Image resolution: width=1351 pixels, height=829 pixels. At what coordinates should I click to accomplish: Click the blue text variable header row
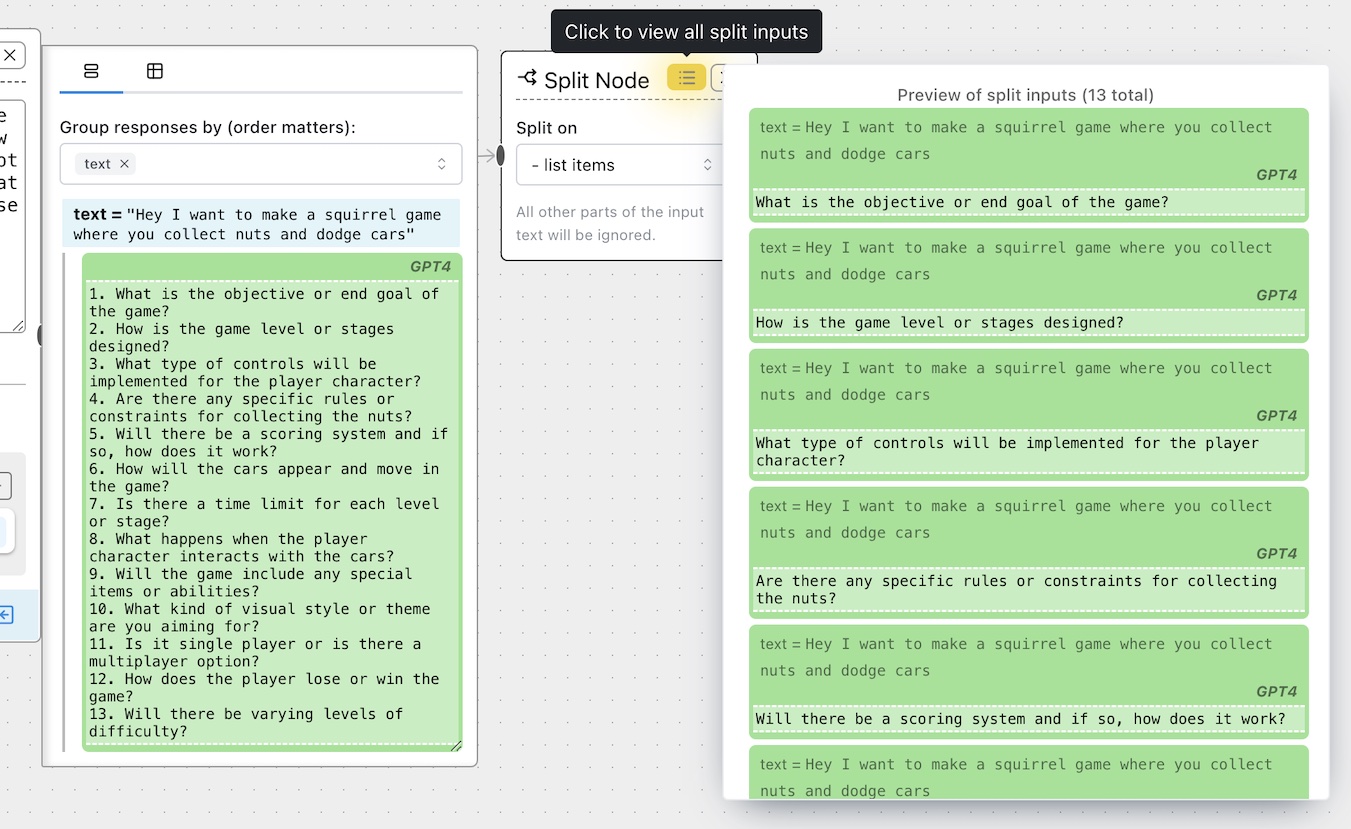point(261,224)
